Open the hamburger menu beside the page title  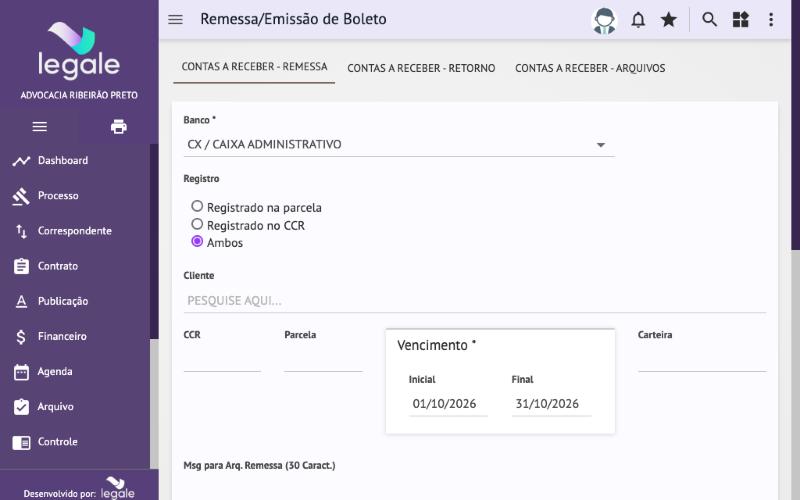tap(175, 19)
